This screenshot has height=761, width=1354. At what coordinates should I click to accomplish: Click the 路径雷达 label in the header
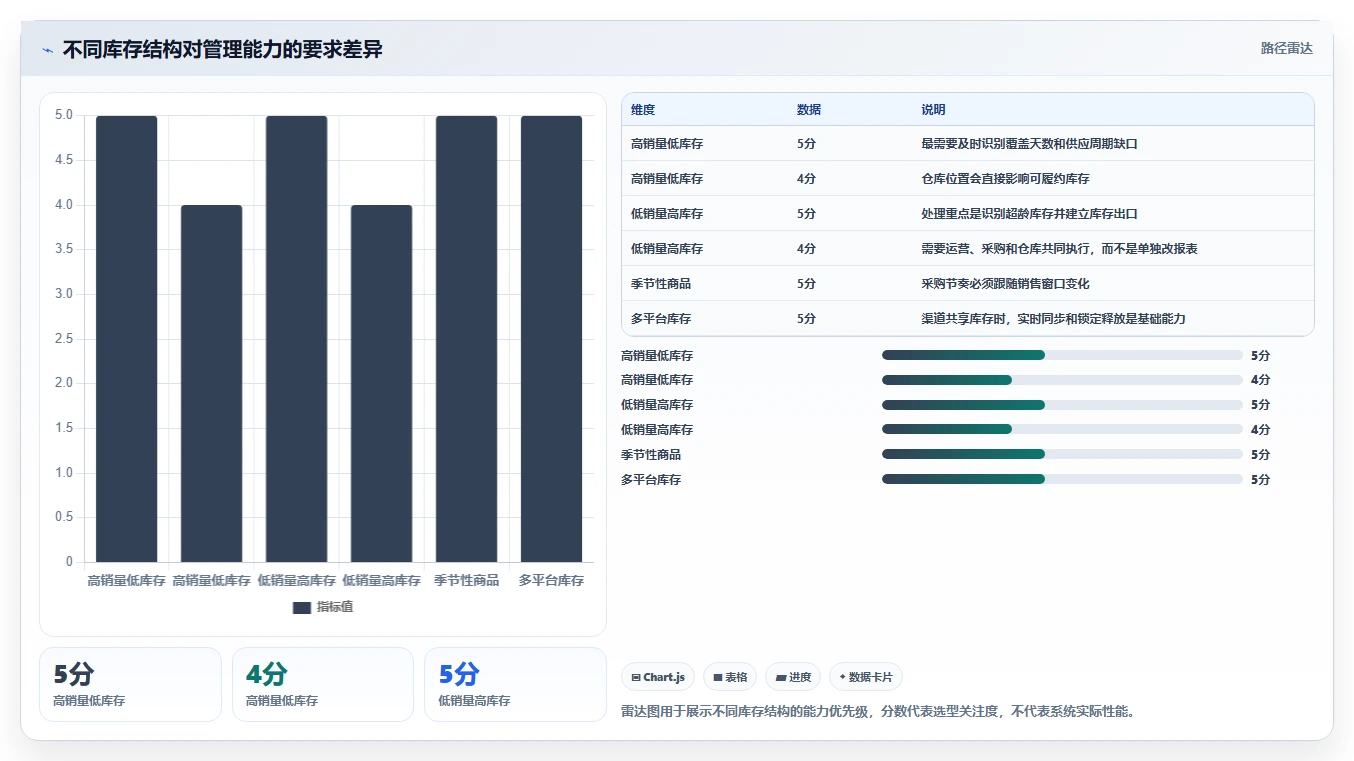coord(1286,48)
